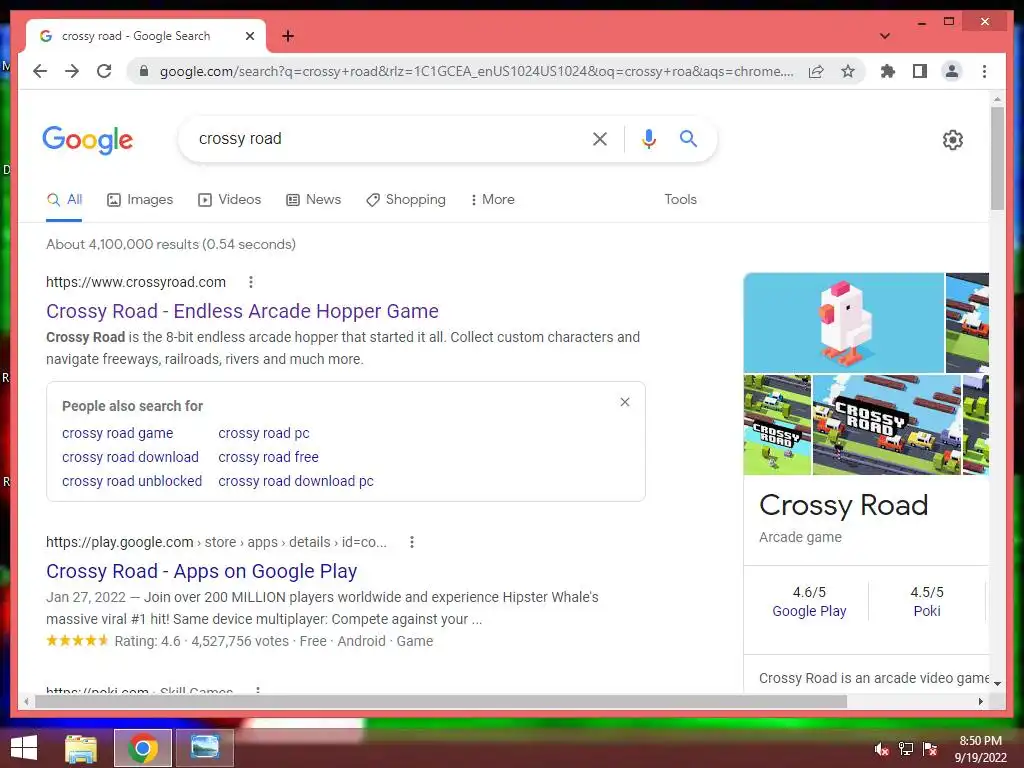Screen dimensions: 1024x768
Task: Open the picture app in the taskbar
Action: point(205,748)
